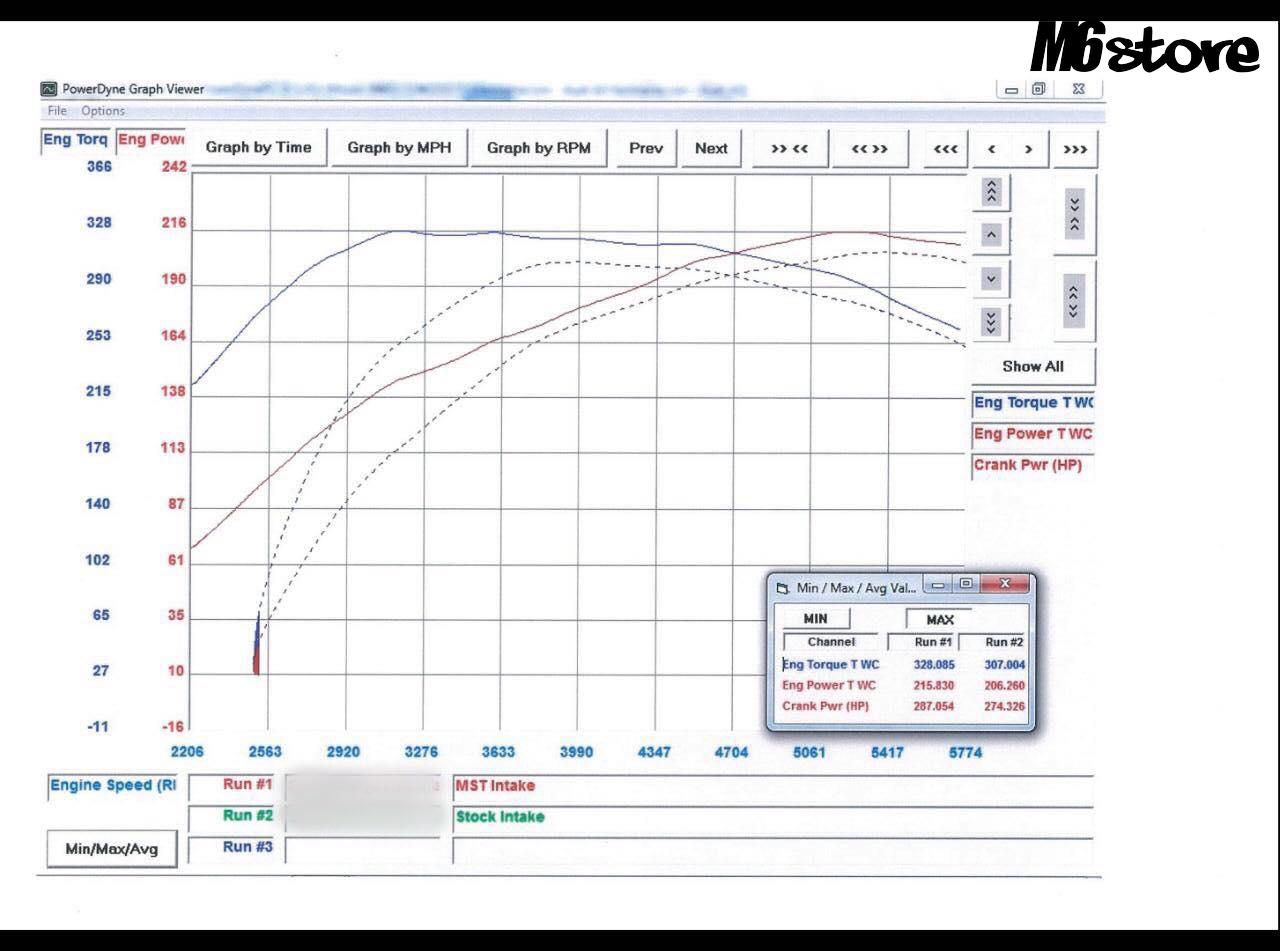The image size is (1280, 951).
Task: Open the Options menu
Action: tap(103, 111)
